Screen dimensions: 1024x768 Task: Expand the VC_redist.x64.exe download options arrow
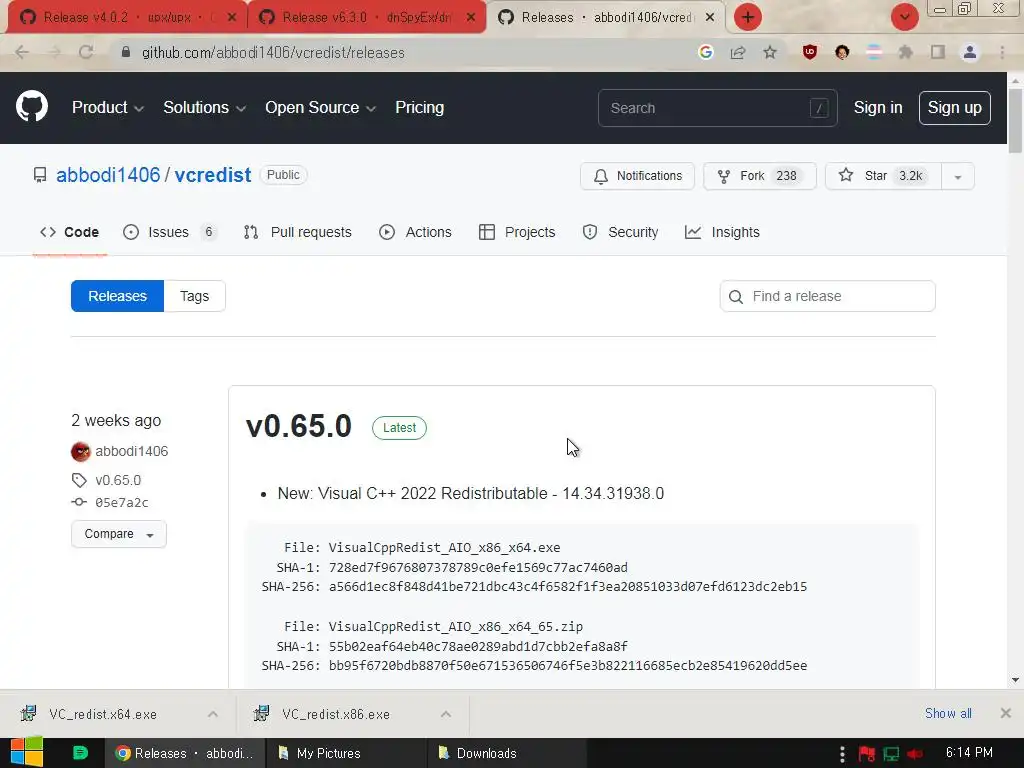pyautogui.click(x=213, y=714)
